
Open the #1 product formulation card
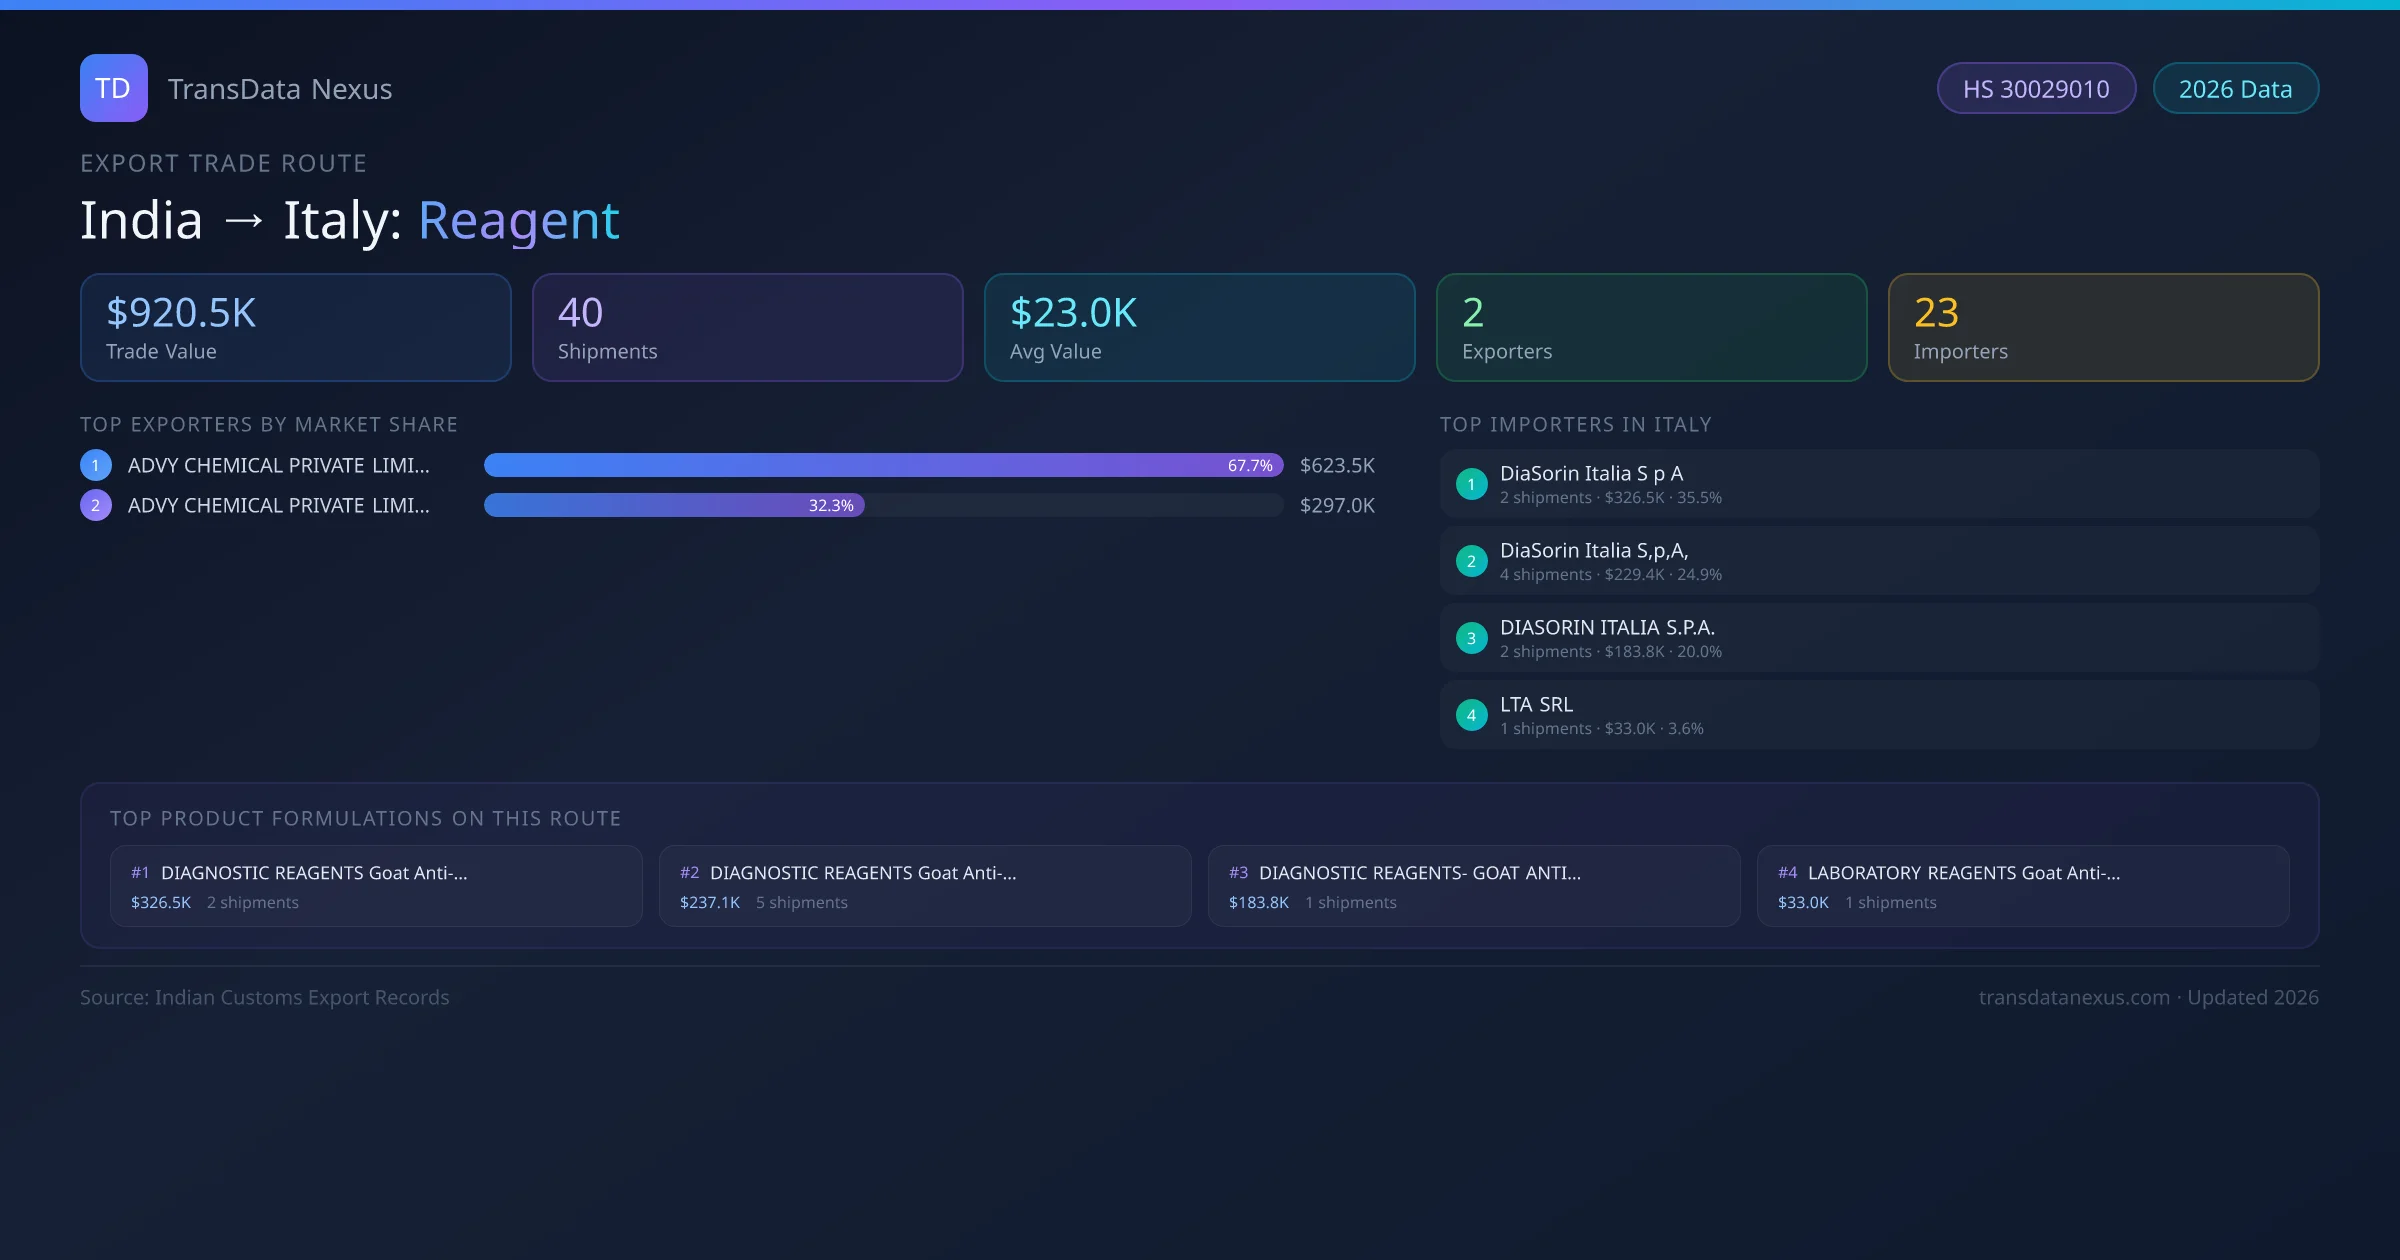tap(376, 886)
